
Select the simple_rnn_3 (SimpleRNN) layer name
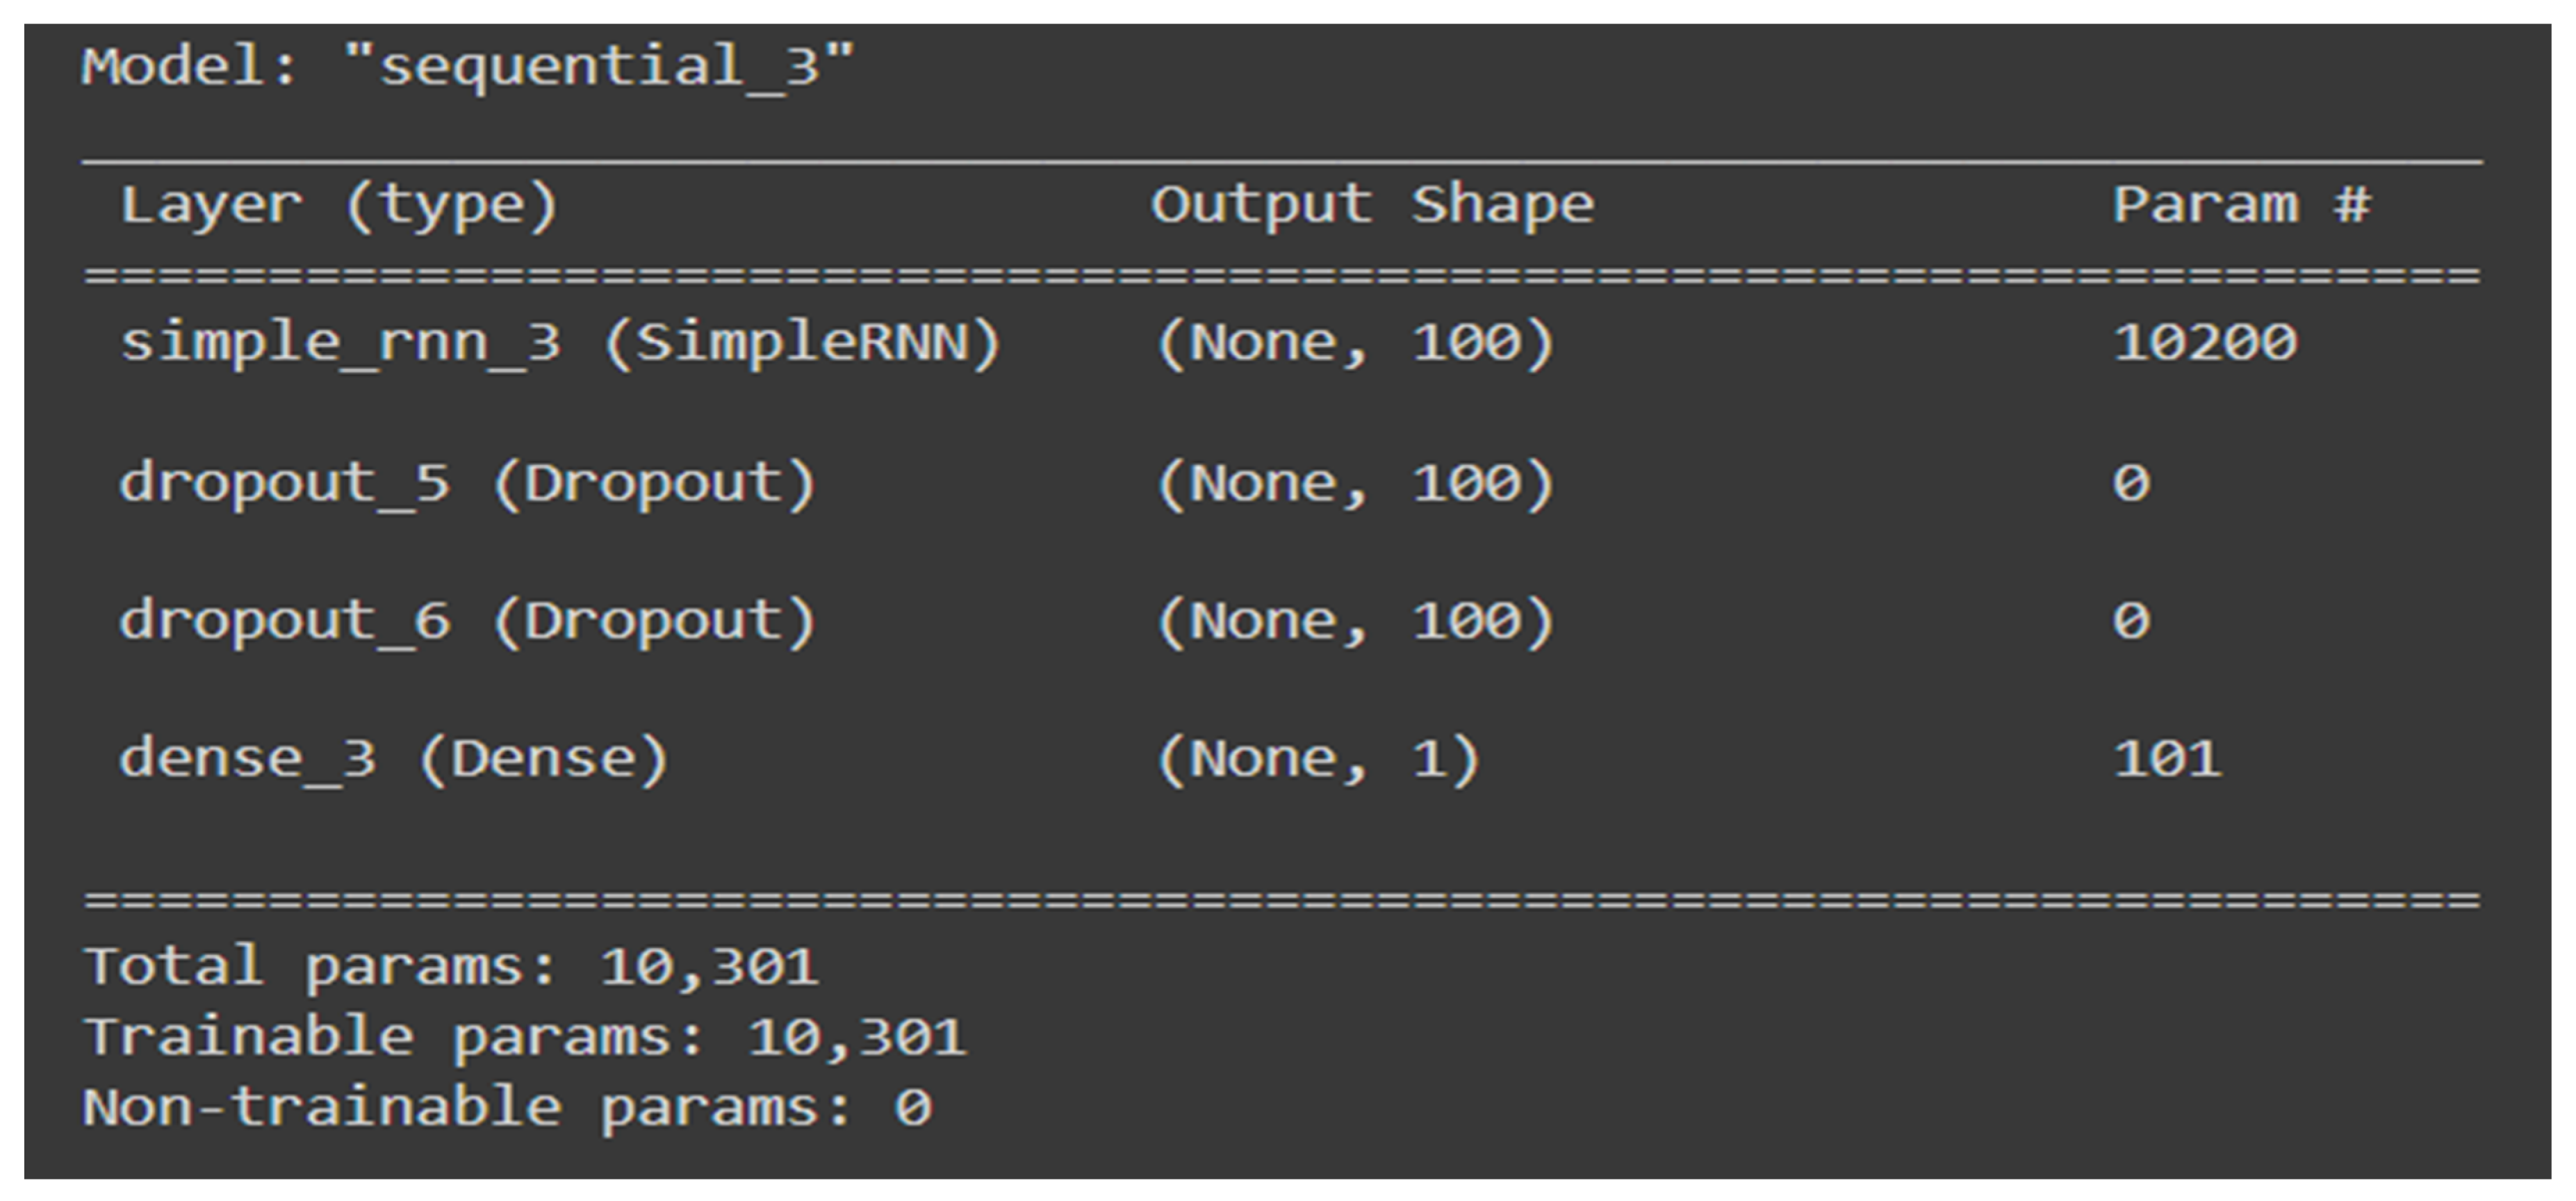pos(559,344)
